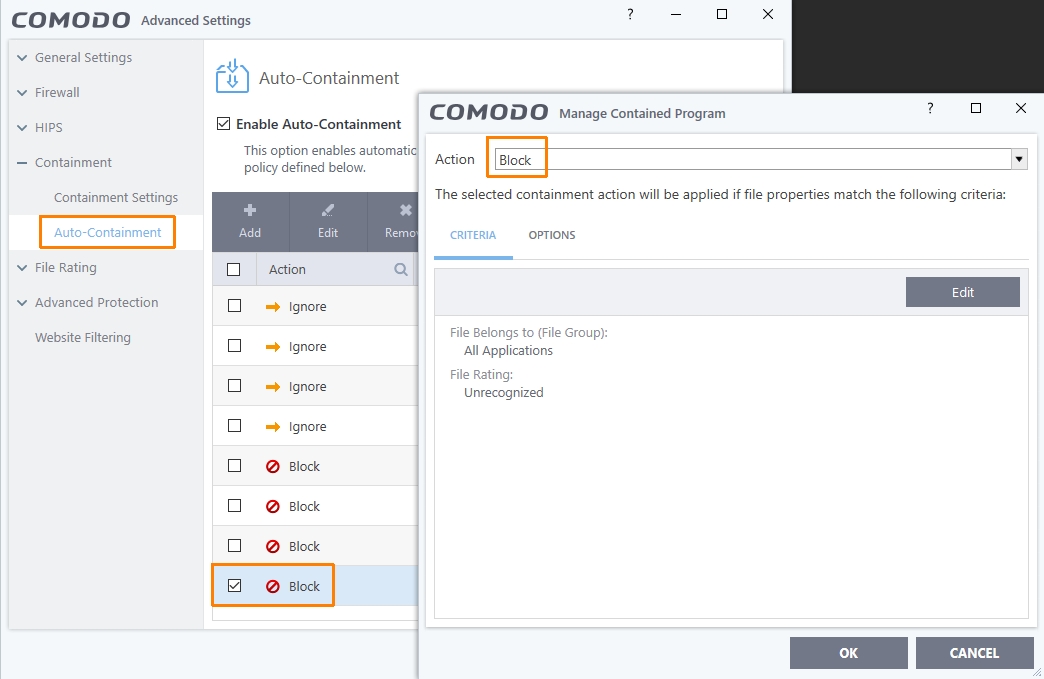Collapse Containment section
Viewport: 1044px width, 679px height.
[x=22, y=162]
